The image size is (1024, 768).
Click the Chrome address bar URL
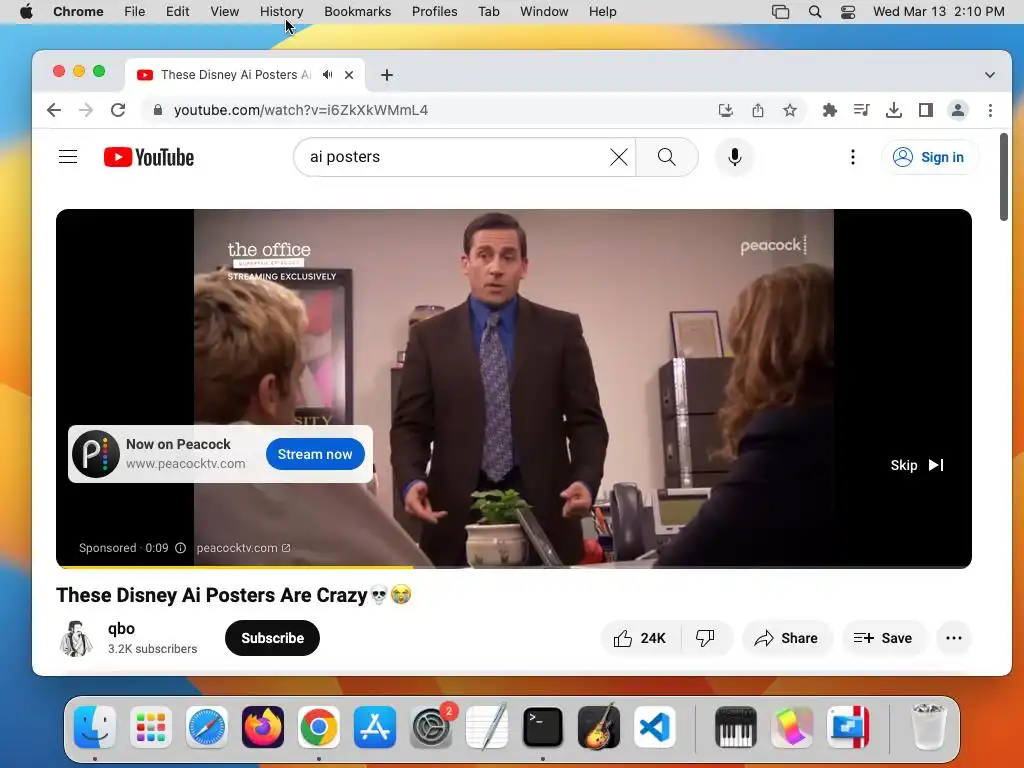(x=300, y=110)
